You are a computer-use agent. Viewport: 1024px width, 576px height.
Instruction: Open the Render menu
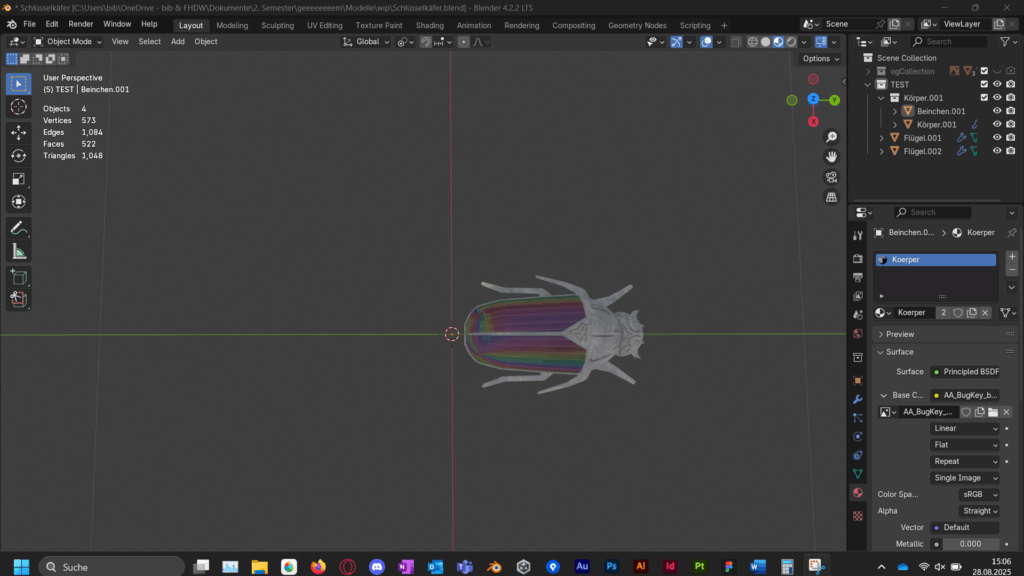tap(81, 24)
